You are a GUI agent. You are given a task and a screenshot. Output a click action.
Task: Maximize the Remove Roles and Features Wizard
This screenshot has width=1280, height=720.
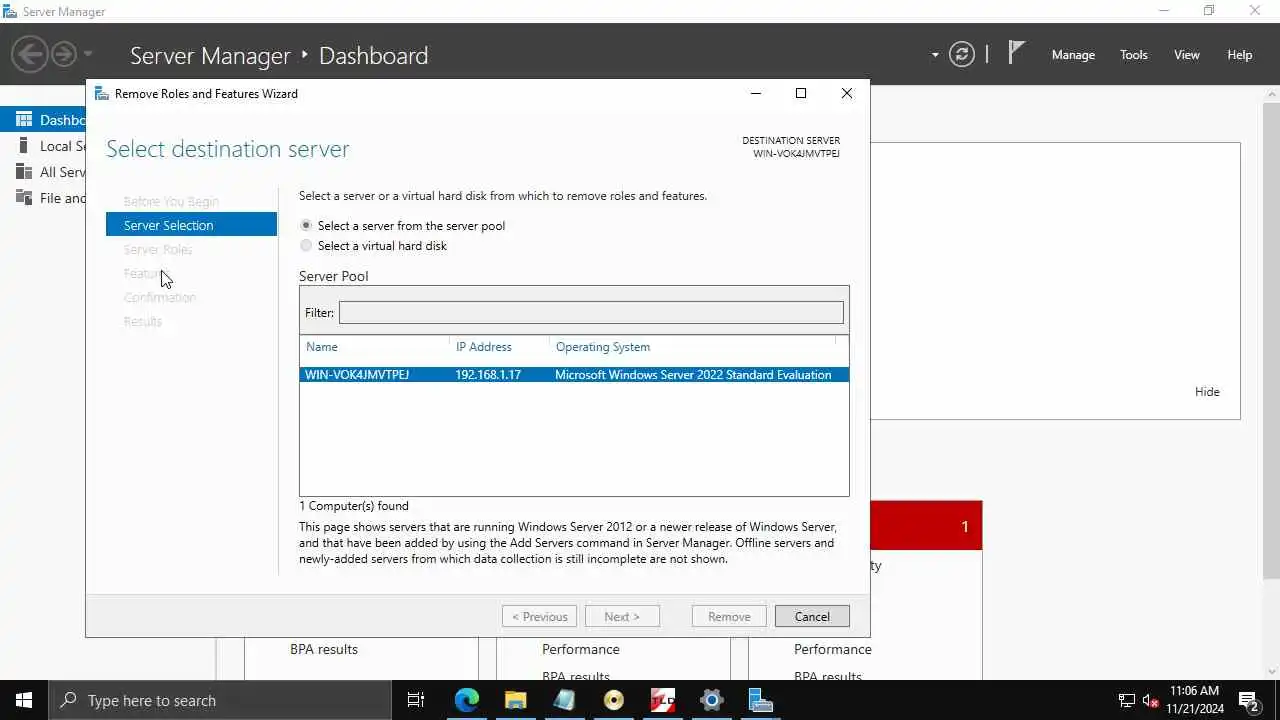click(801, 93)
